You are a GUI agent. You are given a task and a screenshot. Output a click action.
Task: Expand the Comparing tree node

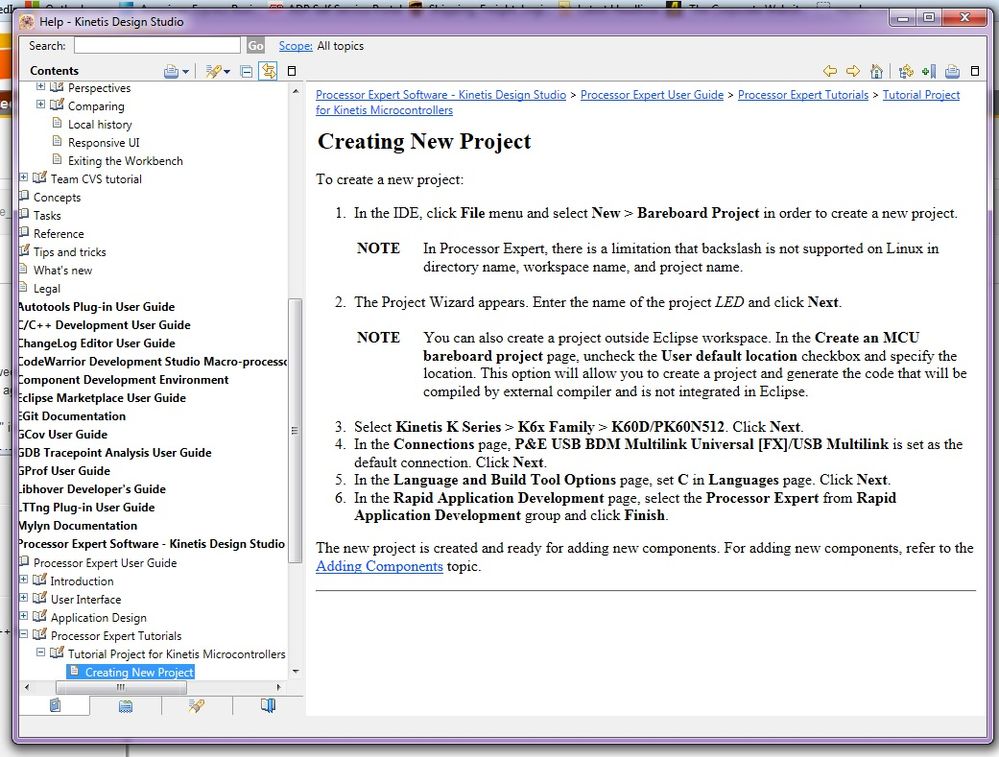click(x=41, y=104)
